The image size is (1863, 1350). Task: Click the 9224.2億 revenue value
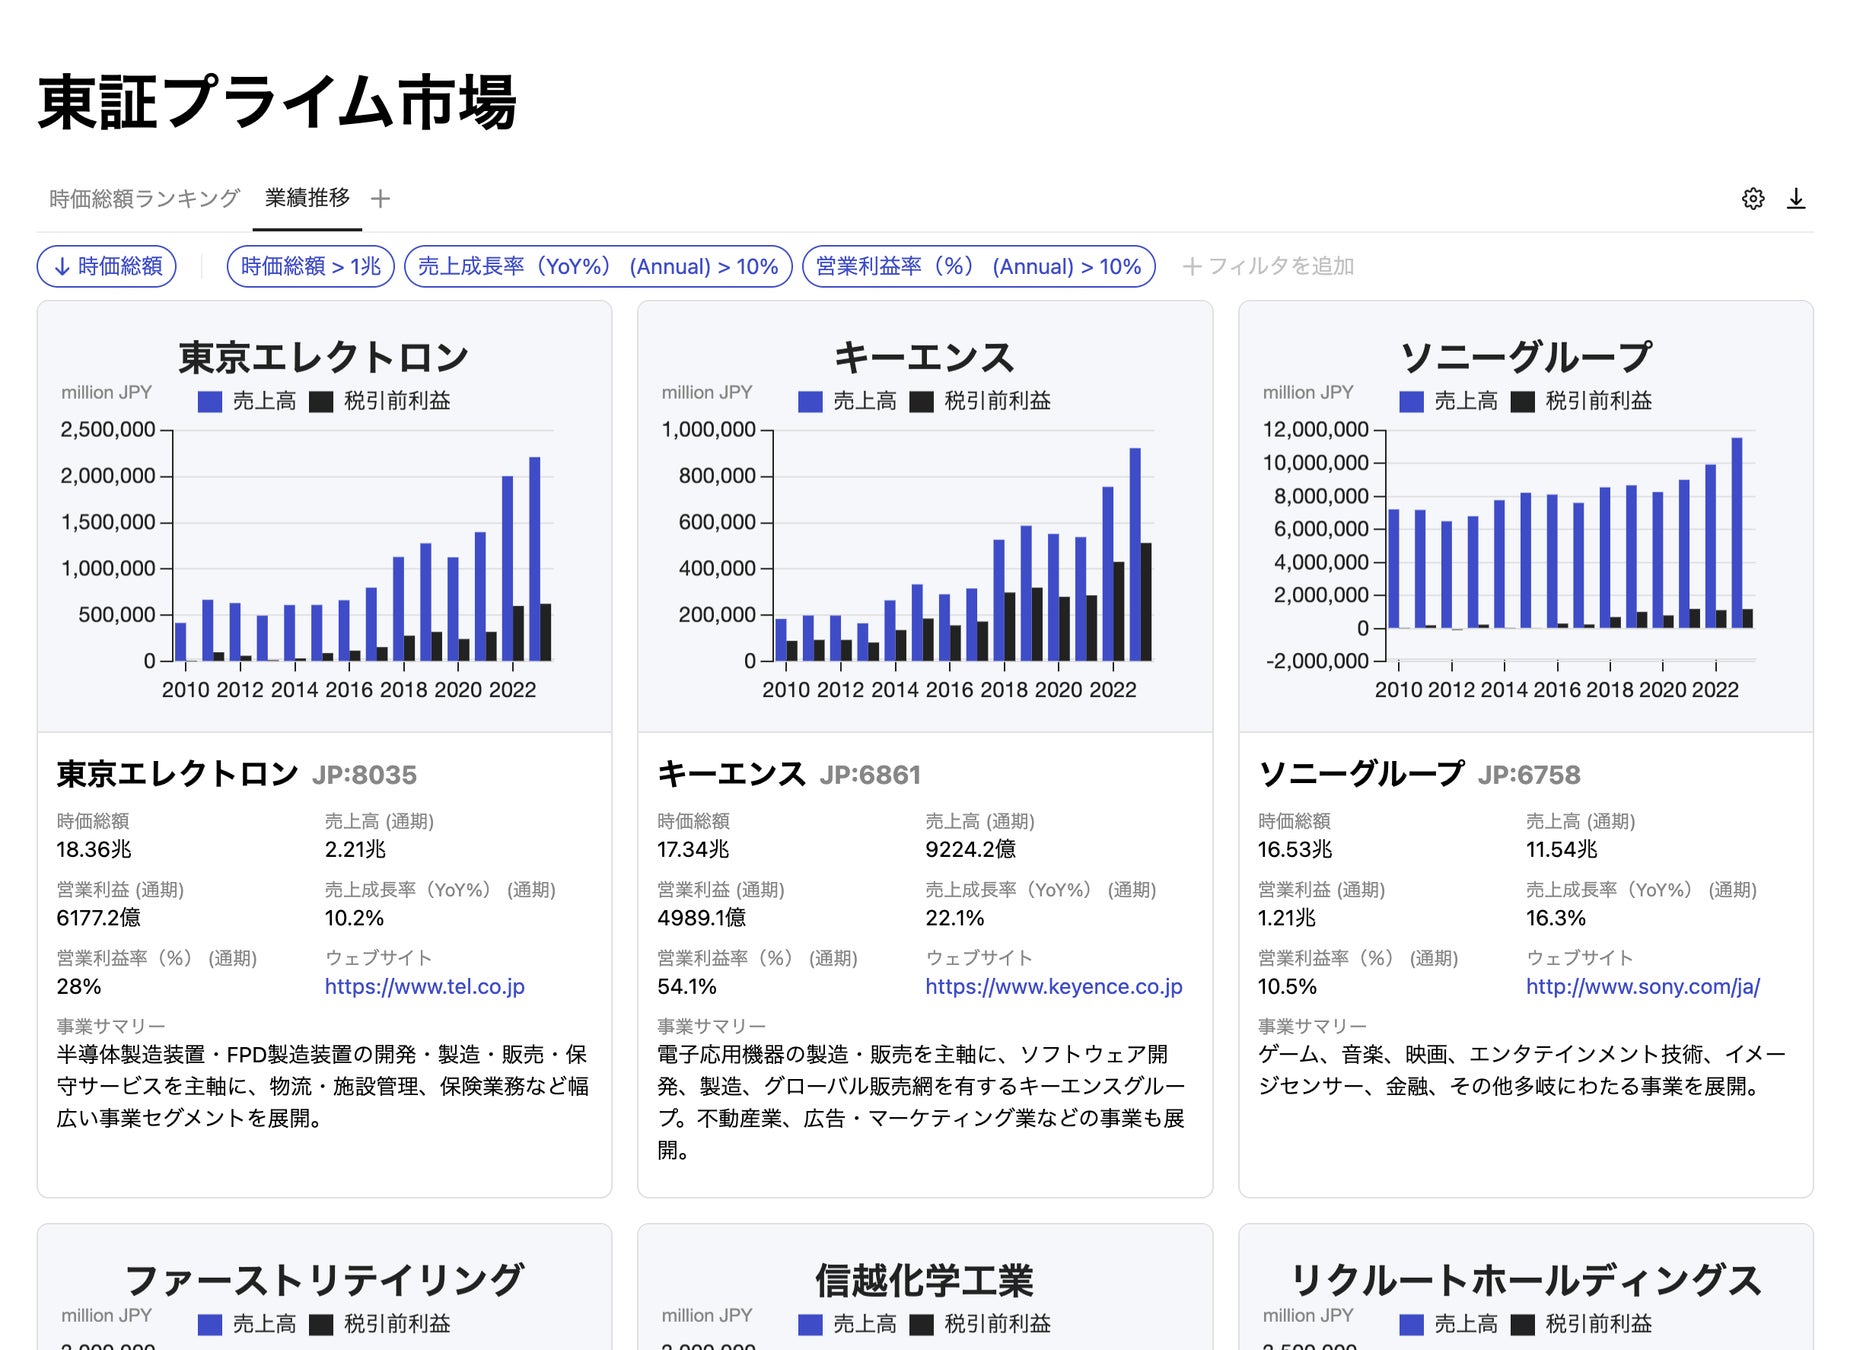click(x=970, y=849)
